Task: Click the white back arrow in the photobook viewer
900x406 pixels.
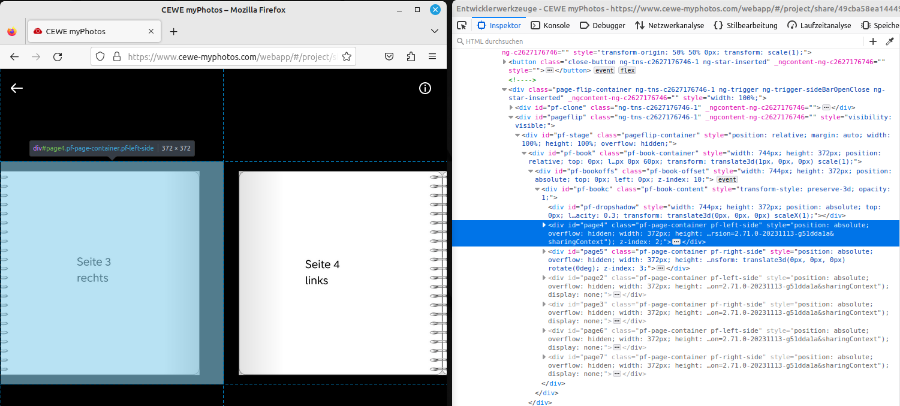Action: (x=17, y=88)
